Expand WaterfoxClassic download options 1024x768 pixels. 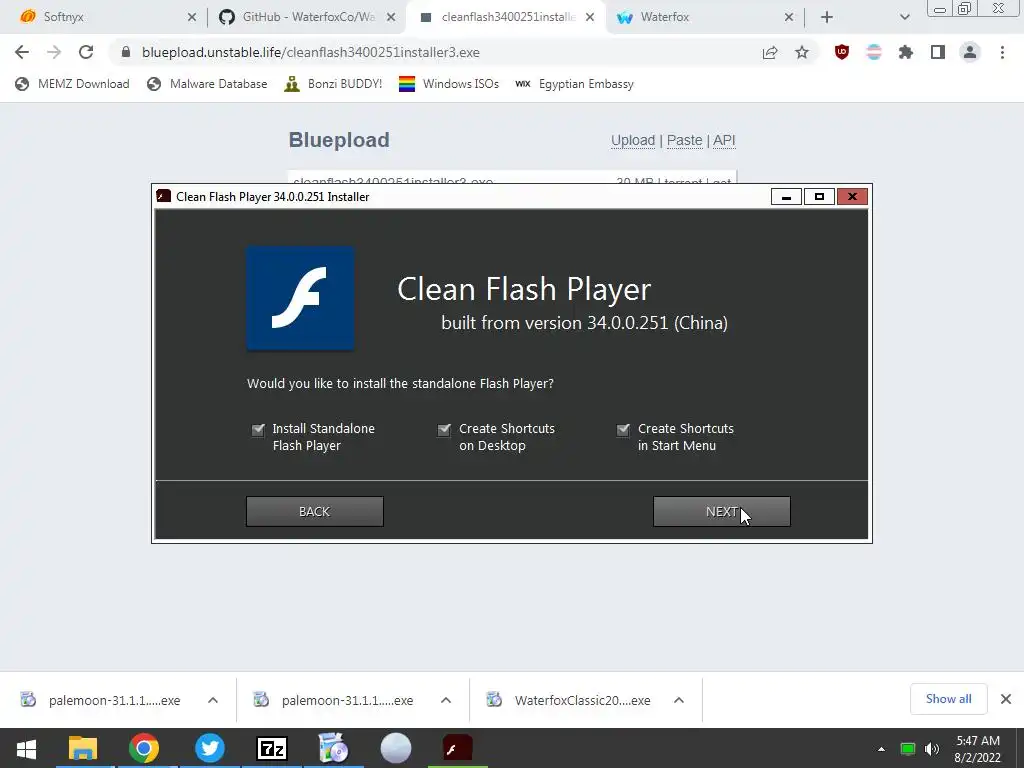tap(679, 700)
